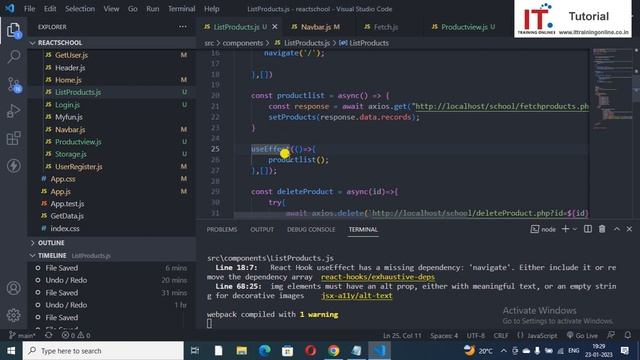The image size is (640, 360).
Task: Open the notifications bell in status bar
Action: coord(628,335)
